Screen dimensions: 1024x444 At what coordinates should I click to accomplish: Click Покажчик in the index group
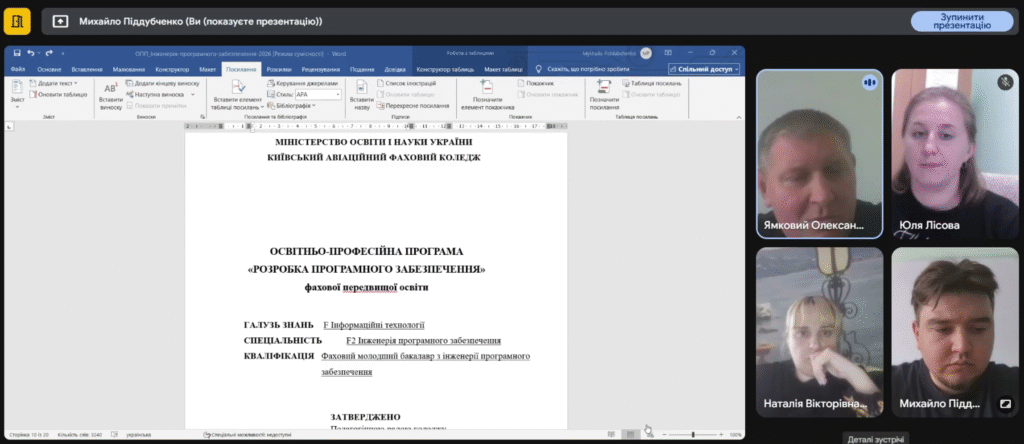click(536, 84)
